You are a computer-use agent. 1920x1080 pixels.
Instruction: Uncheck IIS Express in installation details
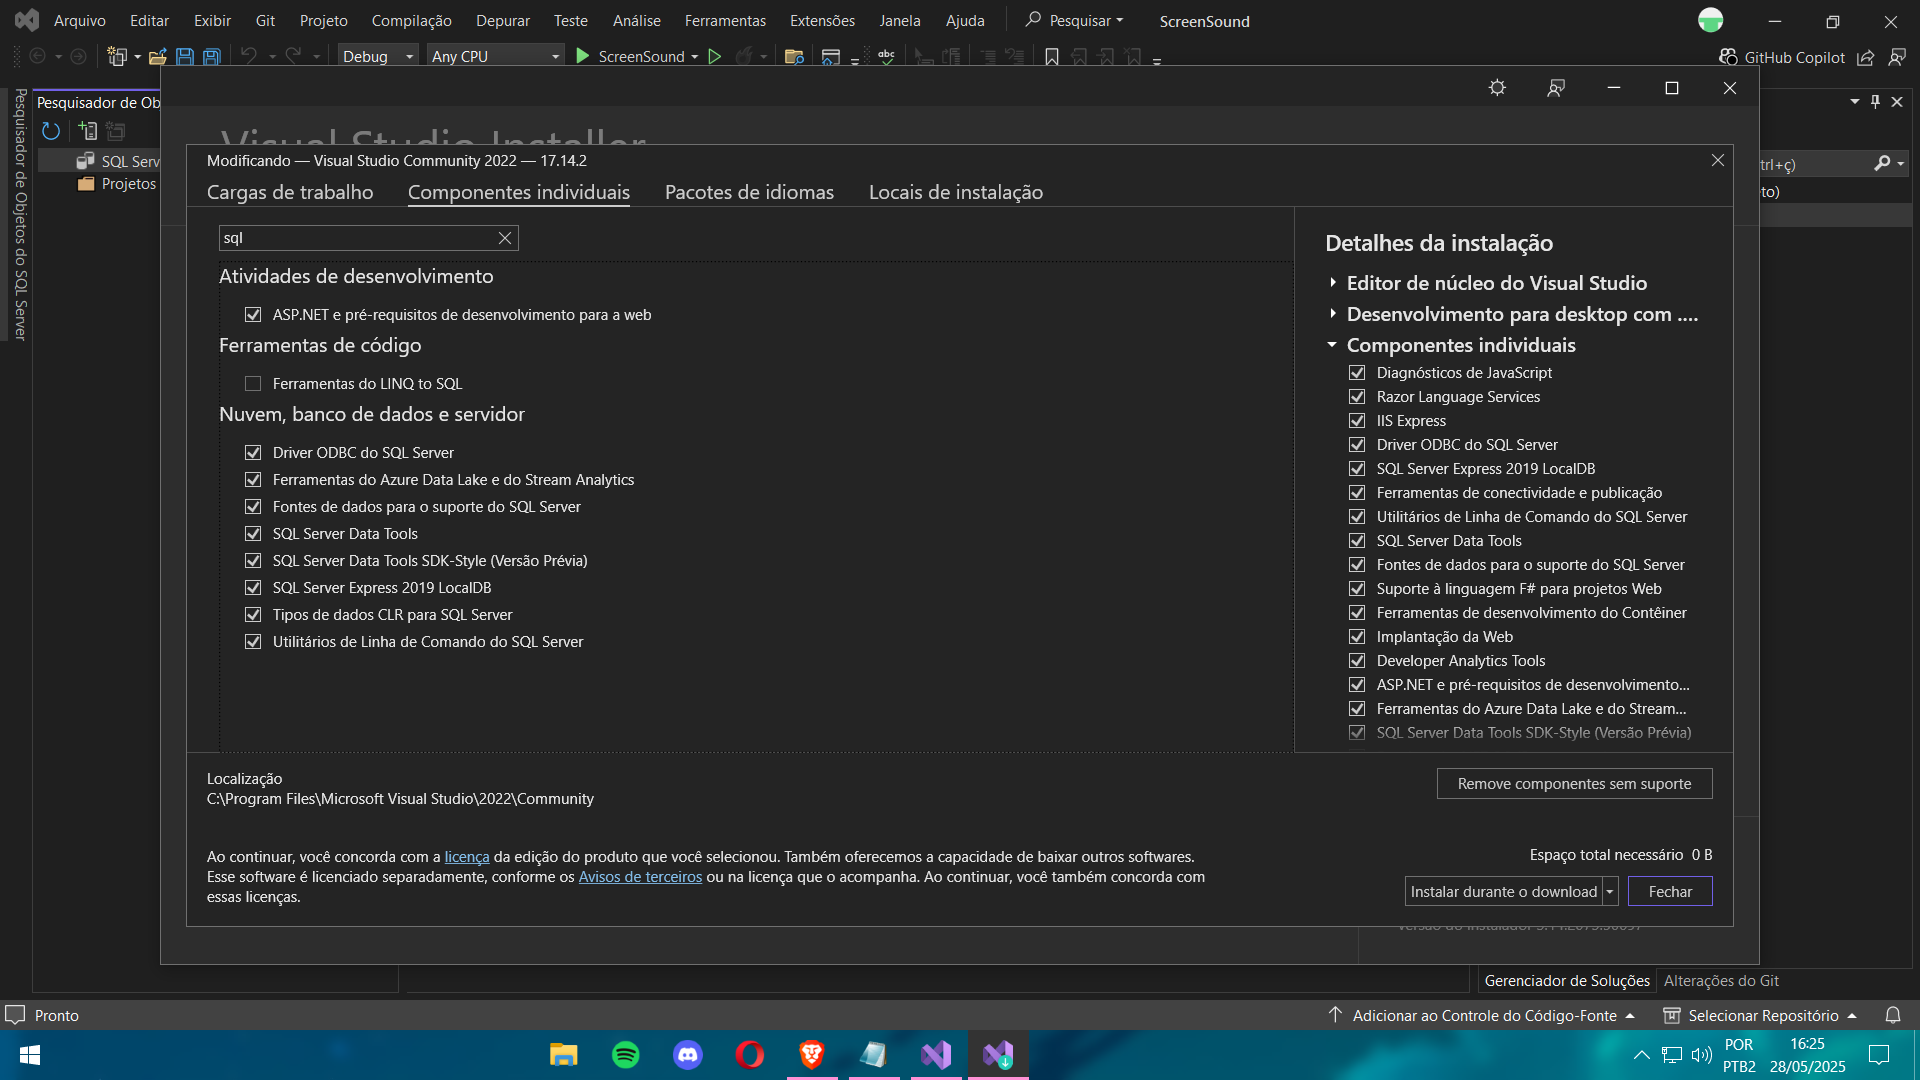coord(1357,421)
